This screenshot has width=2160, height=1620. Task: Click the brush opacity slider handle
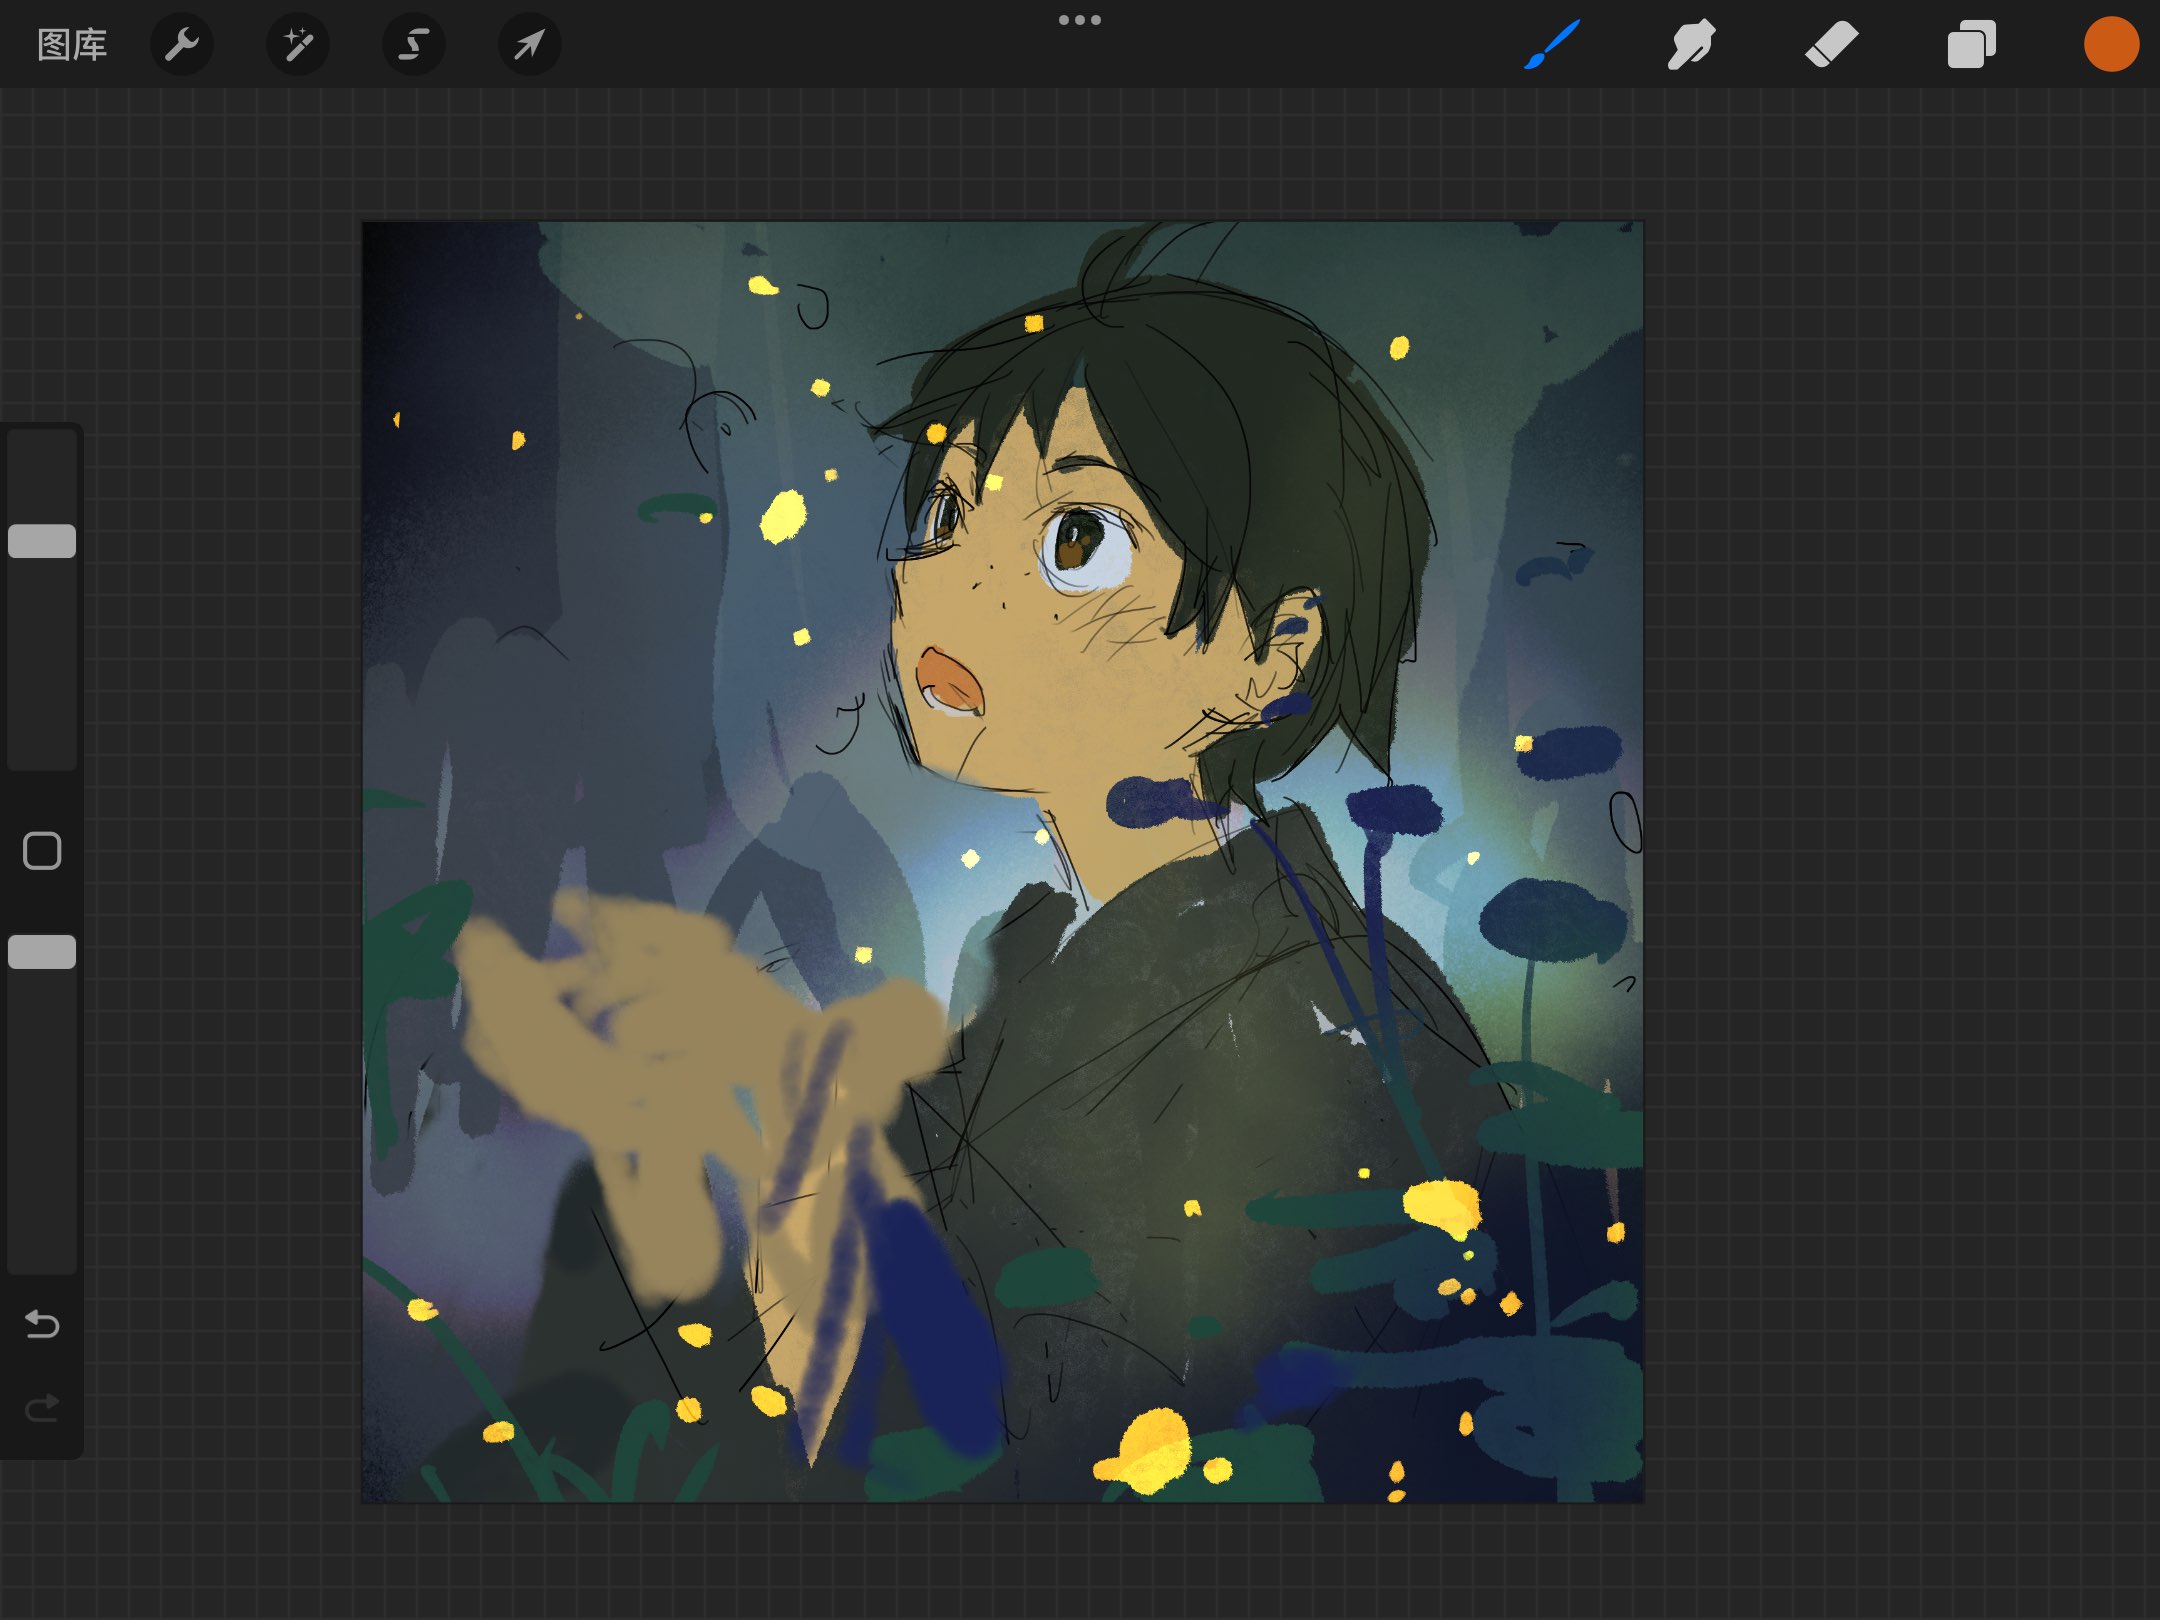click(42, 952)
